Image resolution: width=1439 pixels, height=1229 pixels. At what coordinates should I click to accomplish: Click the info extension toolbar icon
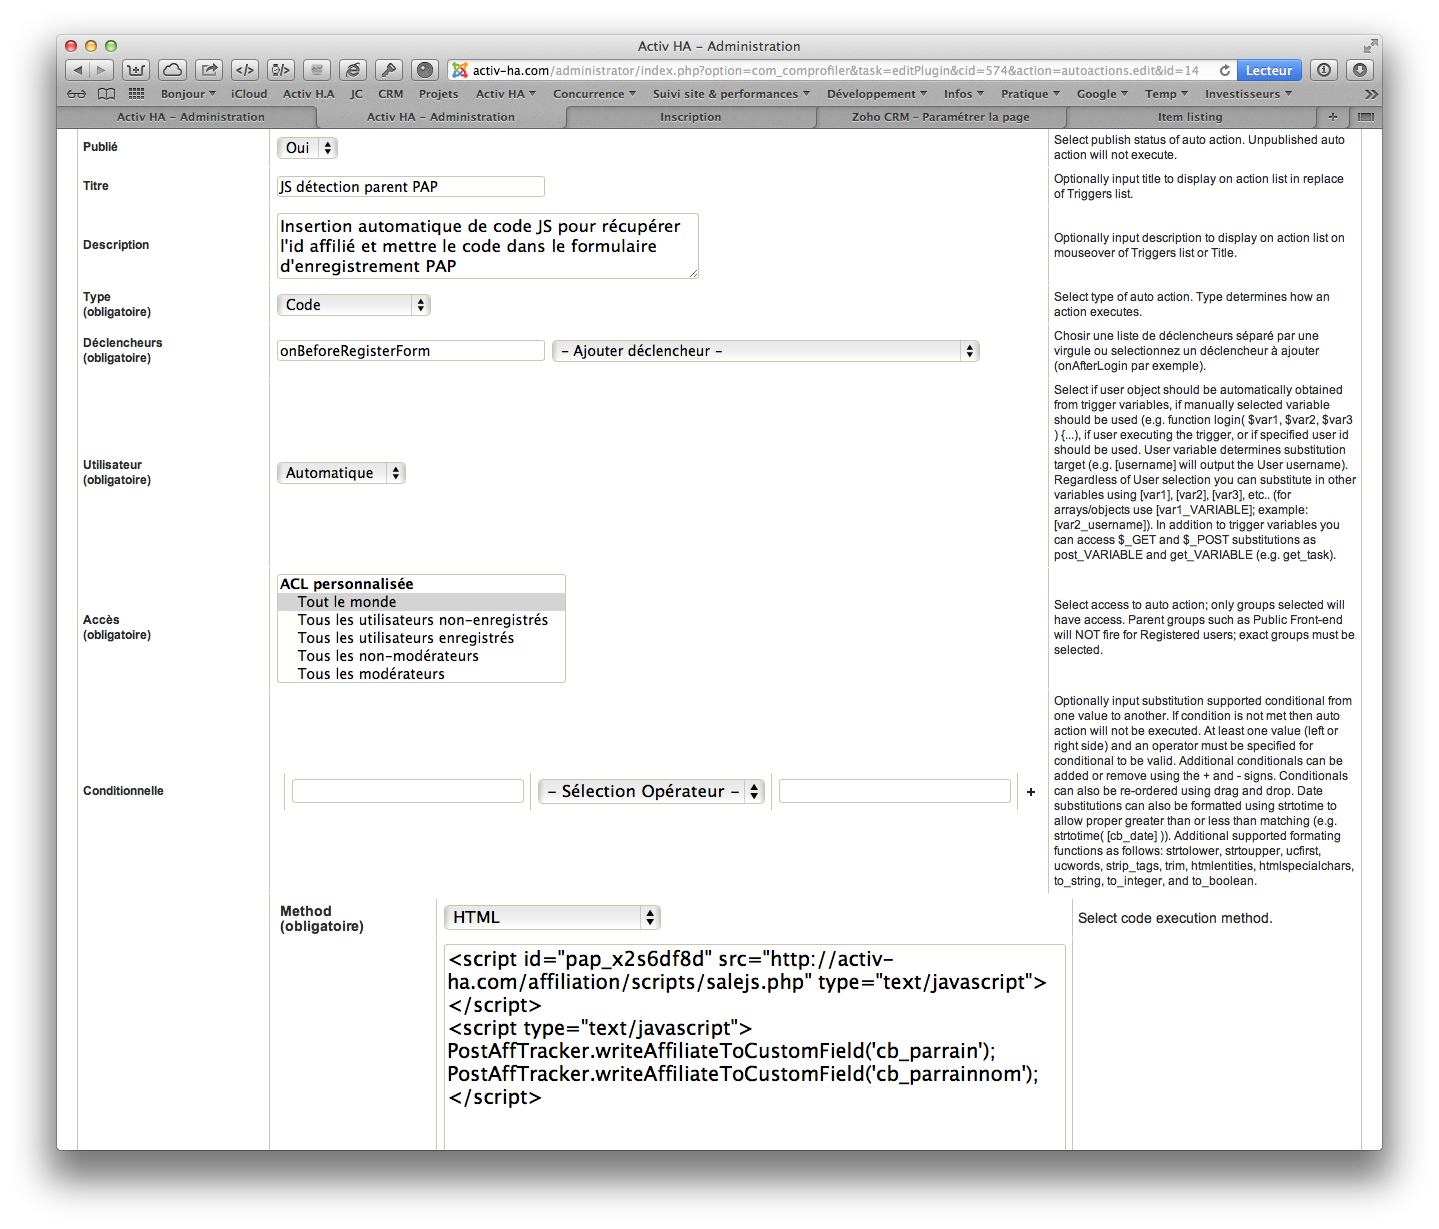1324,70
